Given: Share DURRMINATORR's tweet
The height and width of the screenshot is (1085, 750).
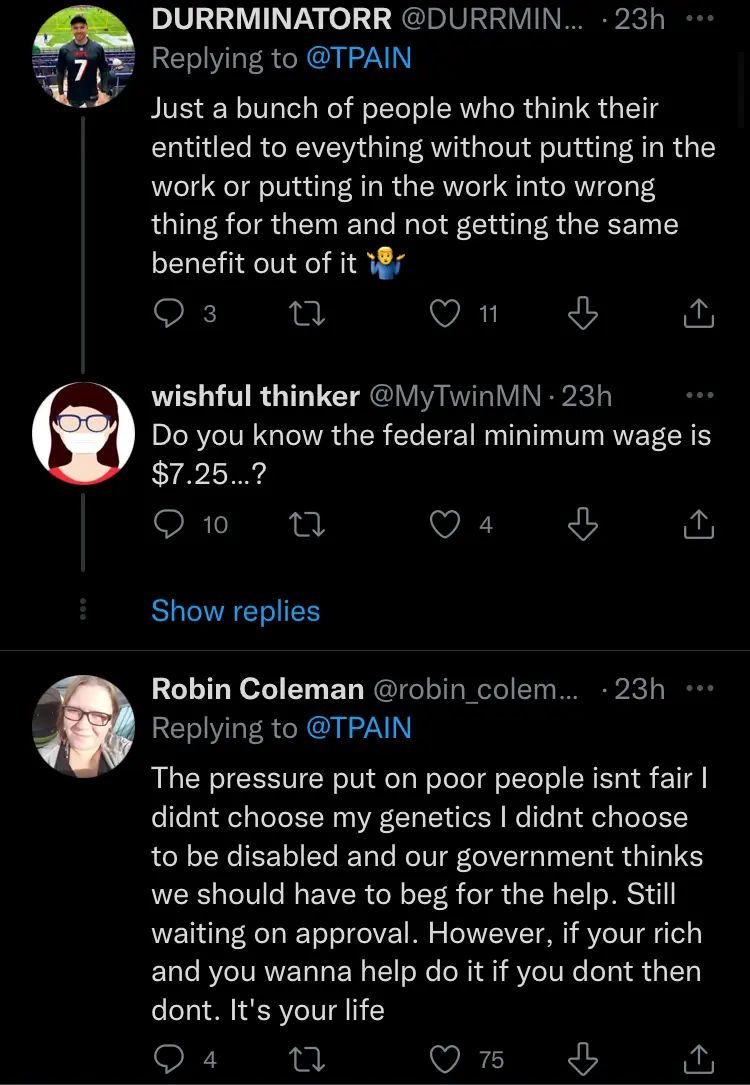Looking at the screenshot, I should coord(699,314).
